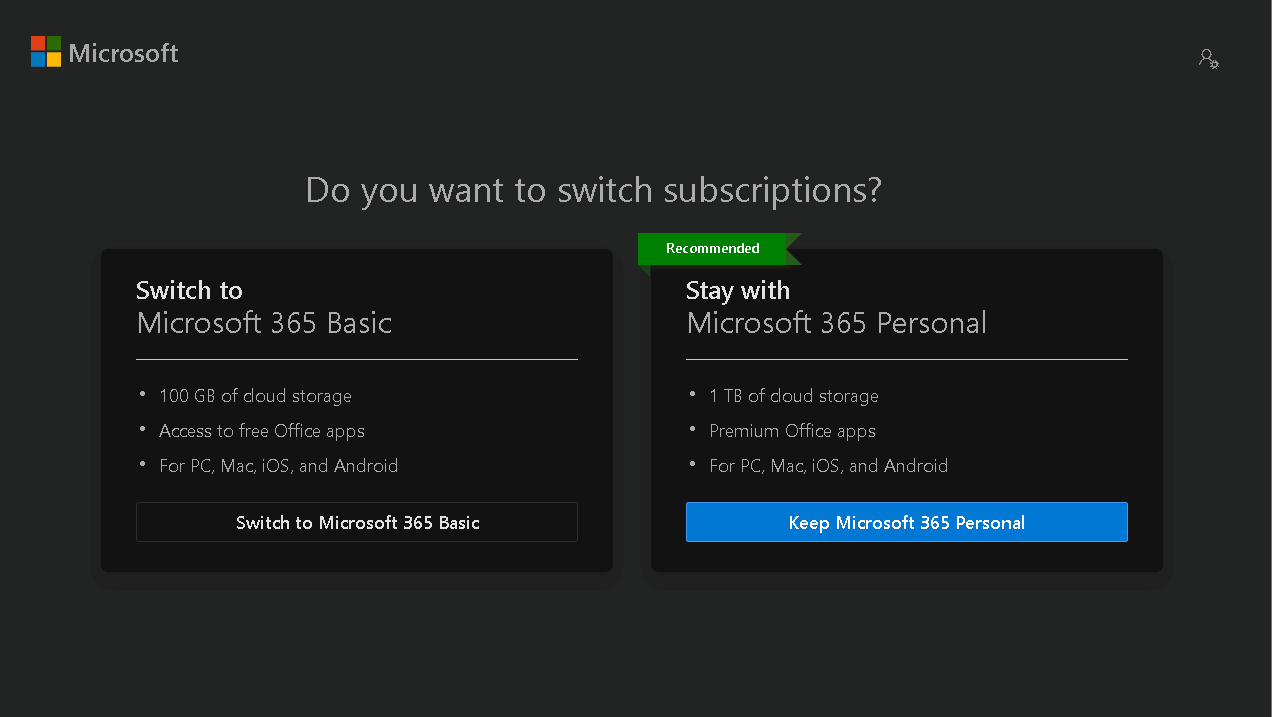Click '1 TB of cloud storage' text

click(x=794, y=396)
